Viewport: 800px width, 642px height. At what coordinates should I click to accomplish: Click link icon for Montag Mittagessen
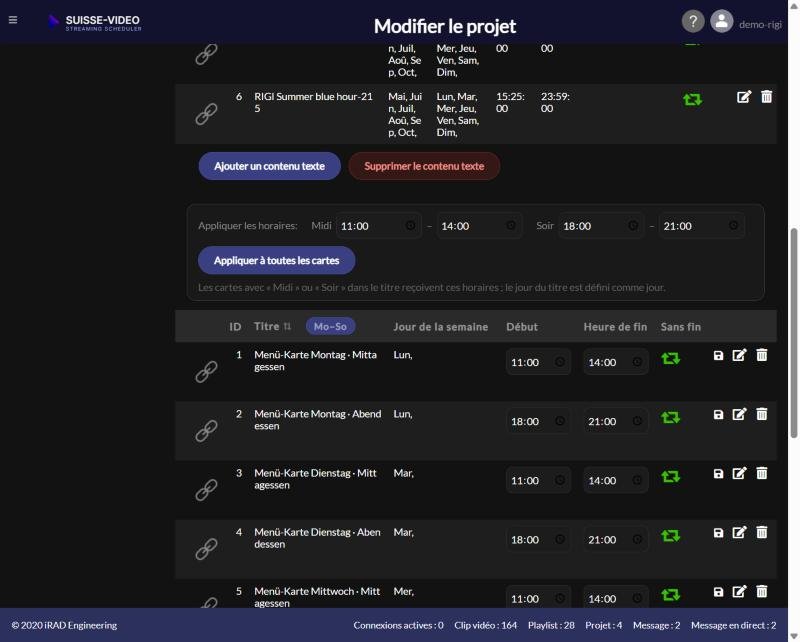point(206,372)
